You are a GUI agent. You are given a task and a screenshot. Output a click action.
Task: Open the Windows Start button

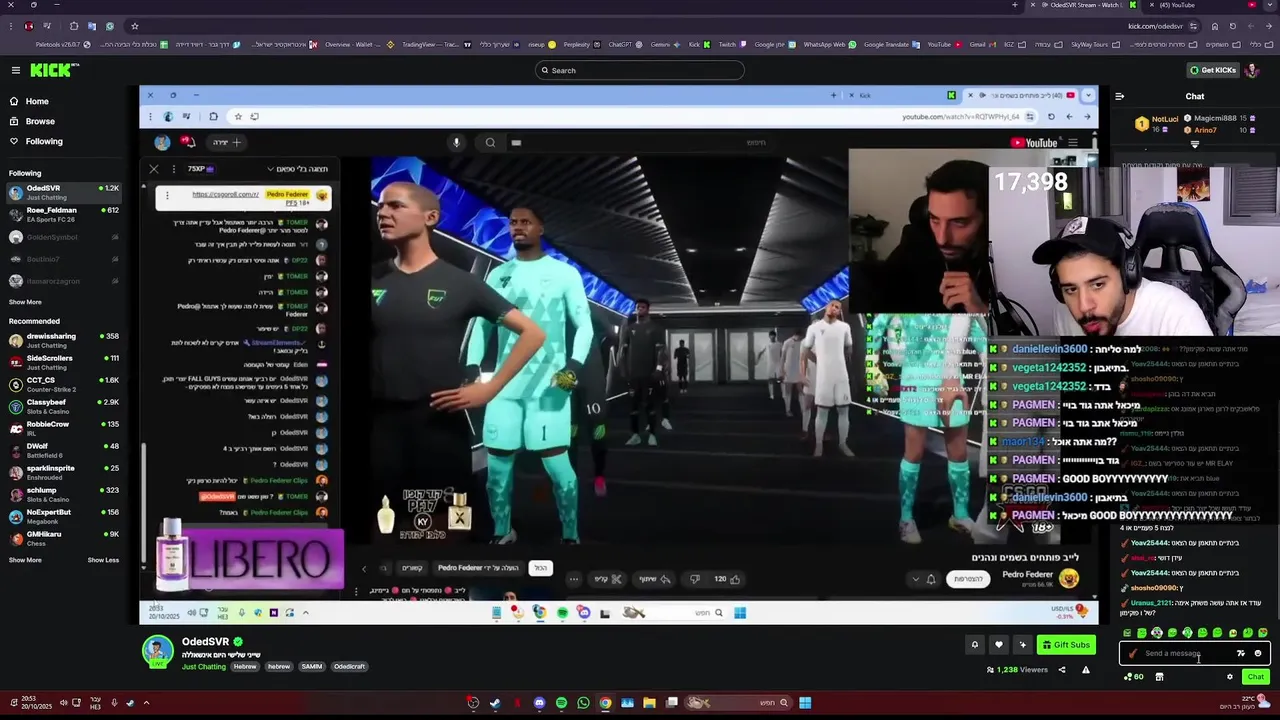[x=805, y=703]
